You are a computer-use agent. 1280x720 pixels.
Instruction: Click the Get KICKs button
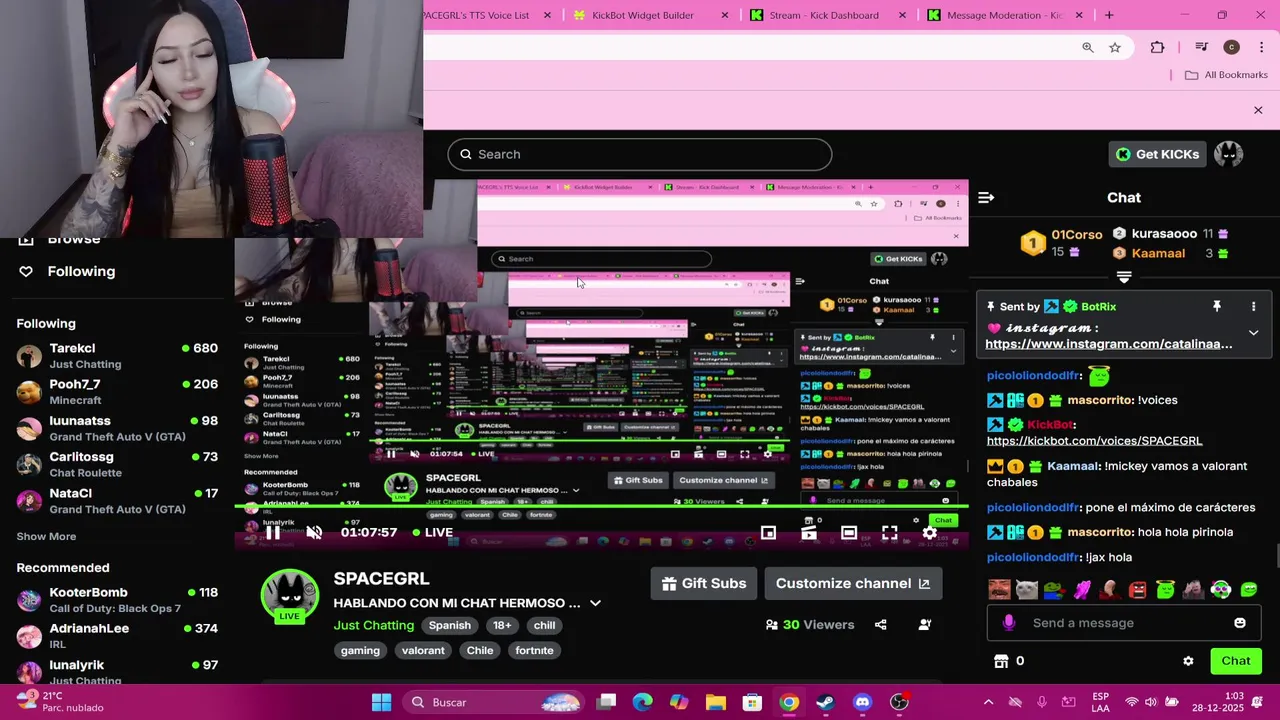coord(1156,154)
